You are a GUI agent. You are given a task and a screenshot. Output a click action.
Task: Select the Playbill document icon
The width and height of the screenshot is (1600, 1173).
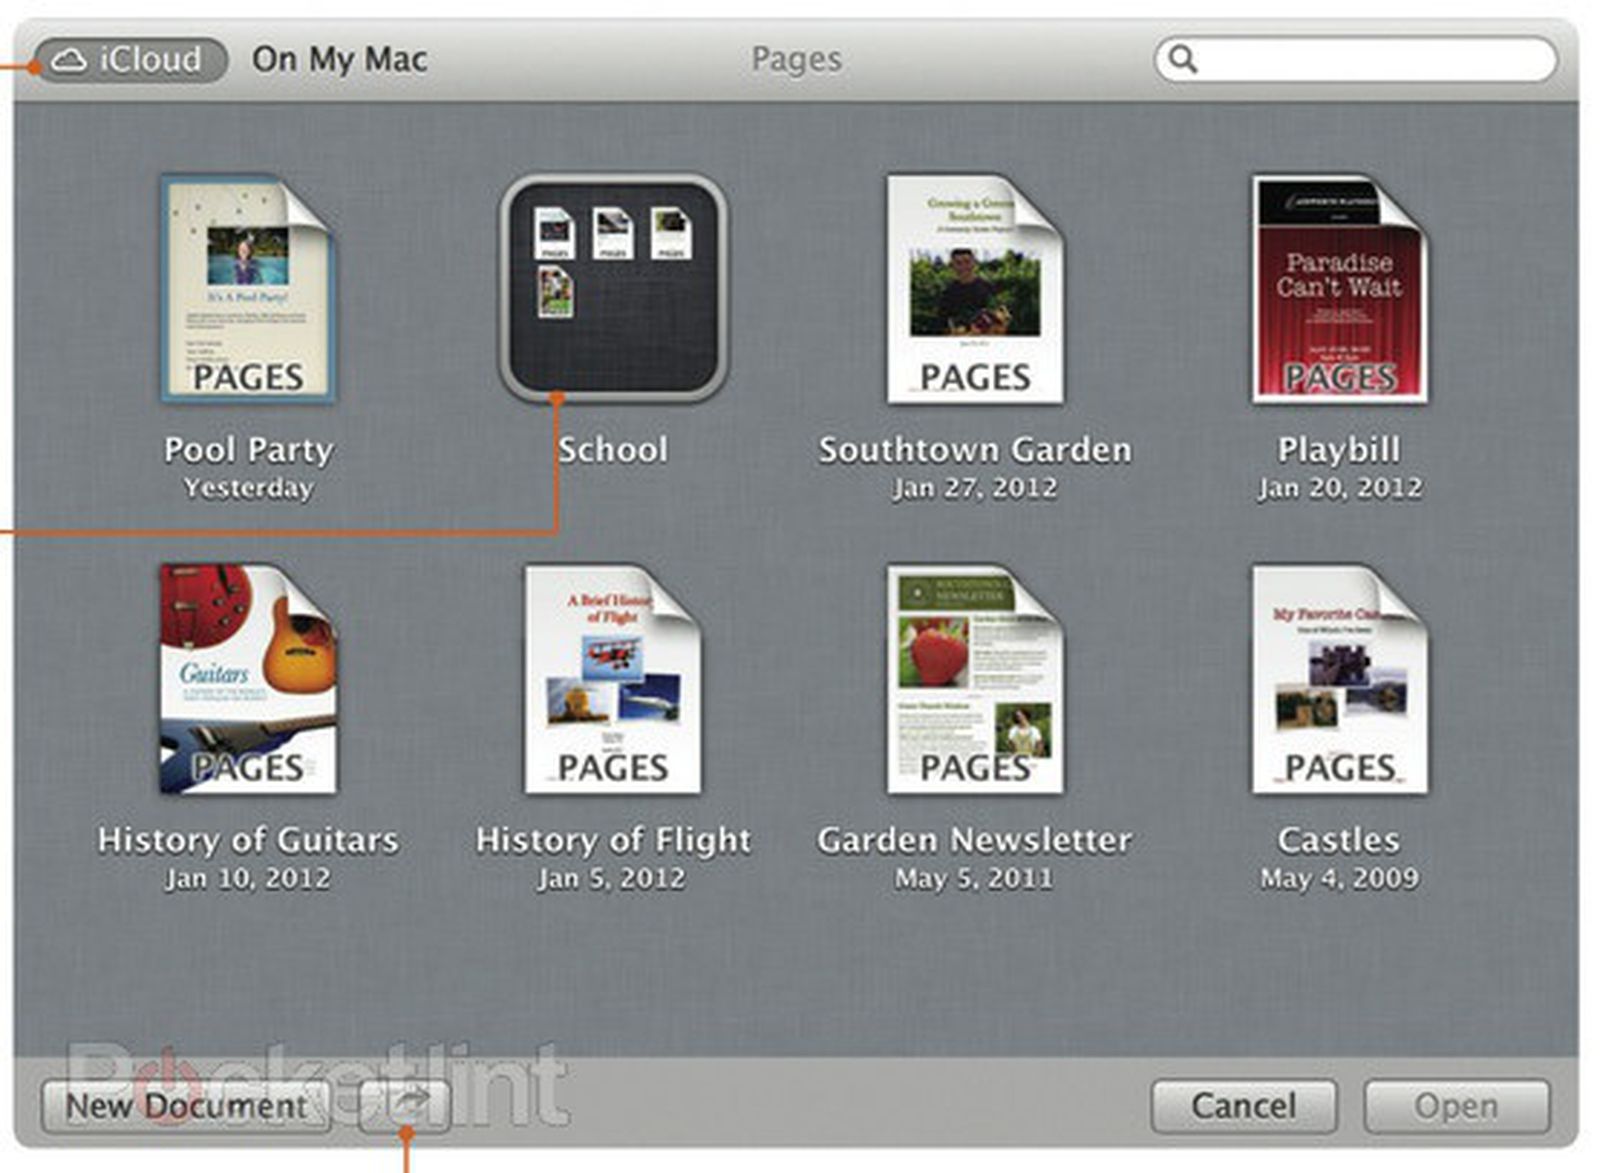[x=1339, y=289]
